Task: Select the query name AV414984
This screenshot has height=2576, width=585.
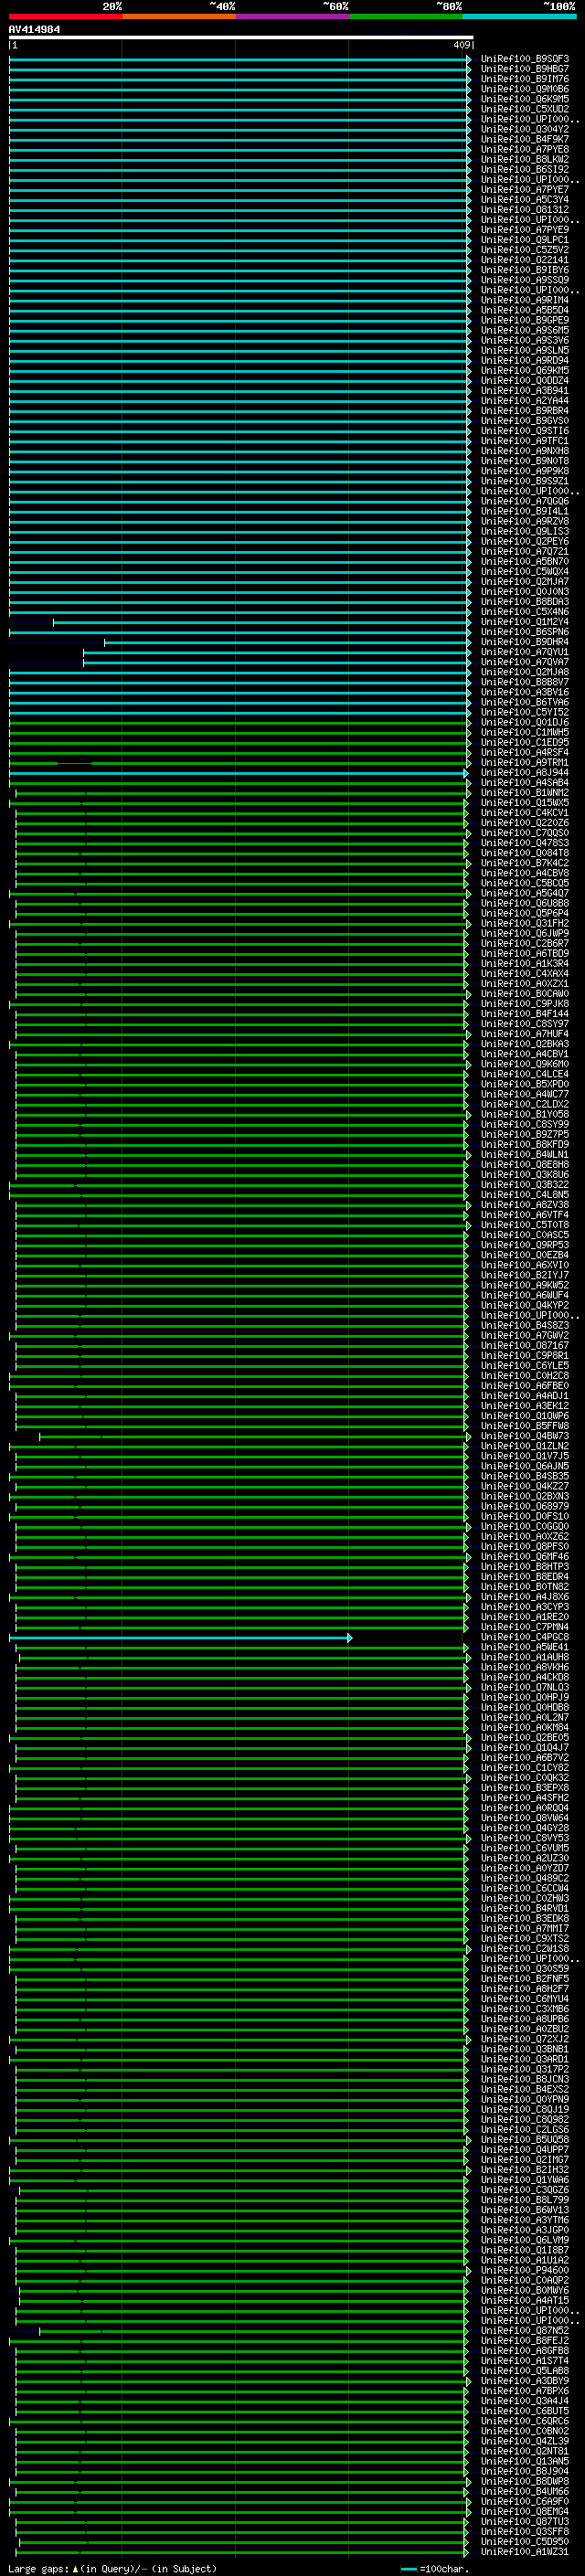Action: pos(34,29)
